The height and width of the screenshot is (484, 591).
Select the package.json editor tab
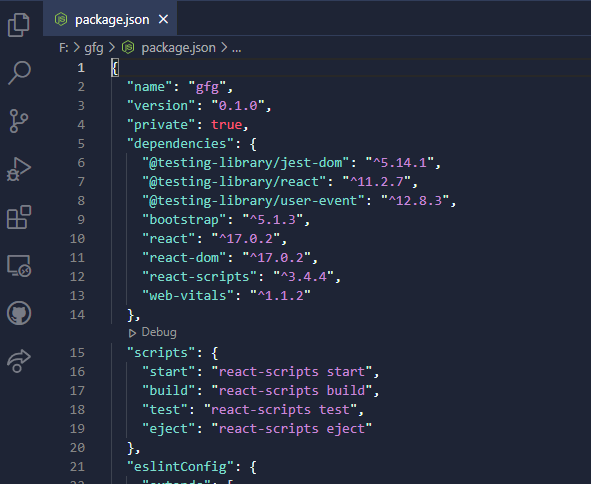pos(110,19)
